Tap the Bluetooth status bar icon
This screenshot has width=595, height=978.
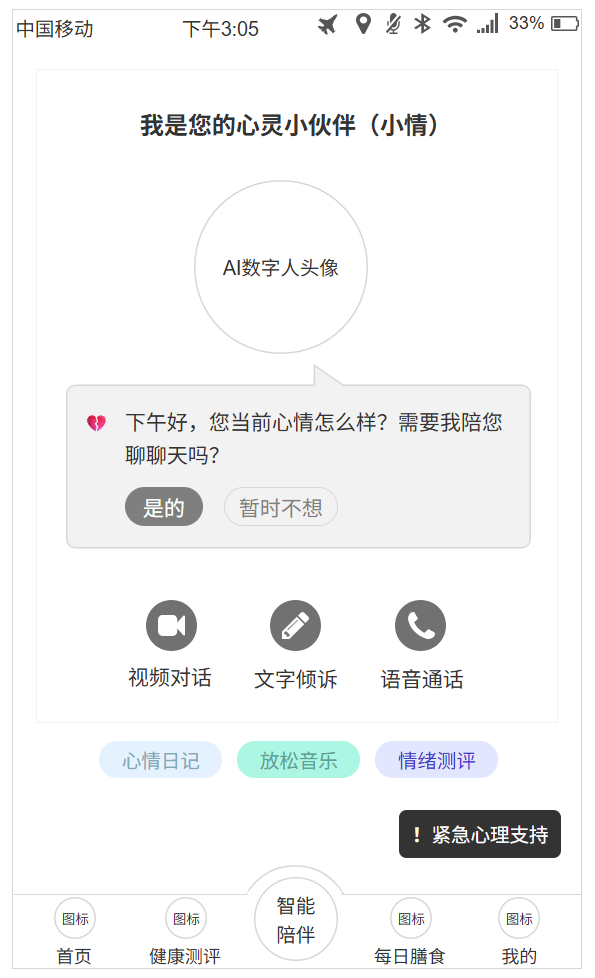click(x=423, y=24)
